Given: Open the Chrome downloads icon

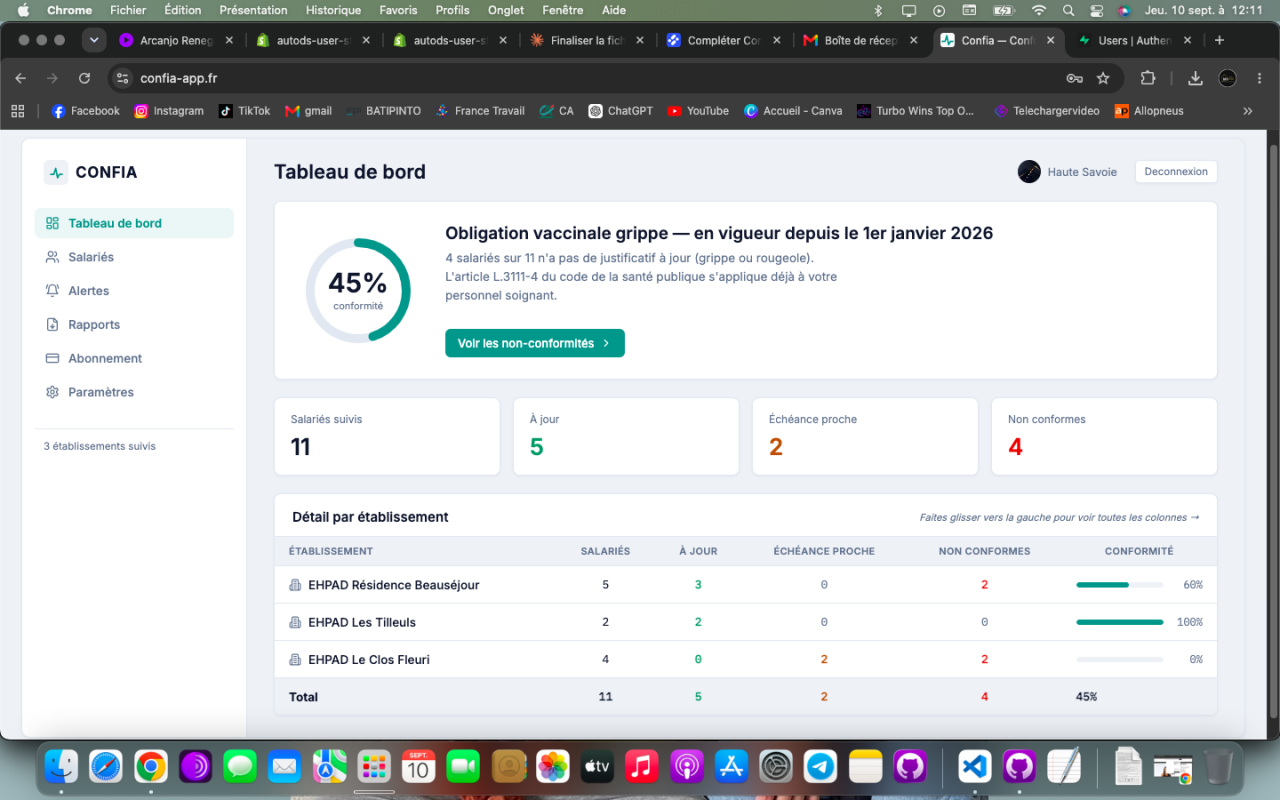Looking at the screenshot, I should tap(1195, 78).
